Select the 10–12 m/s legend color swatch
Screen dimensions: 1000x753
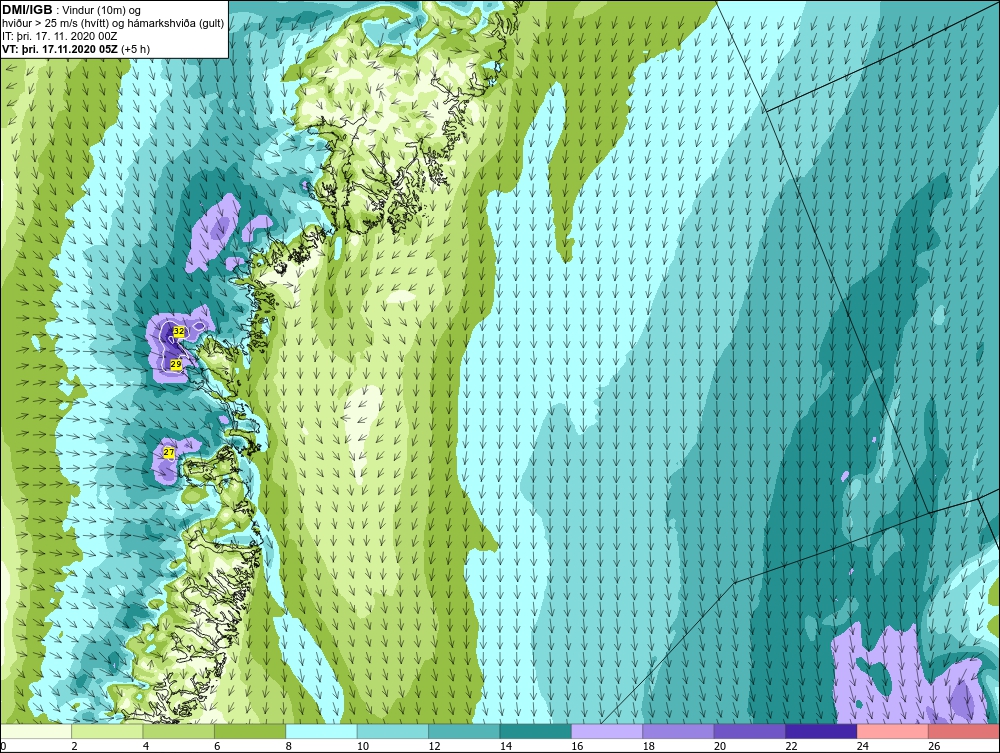[x=393, y=731]
